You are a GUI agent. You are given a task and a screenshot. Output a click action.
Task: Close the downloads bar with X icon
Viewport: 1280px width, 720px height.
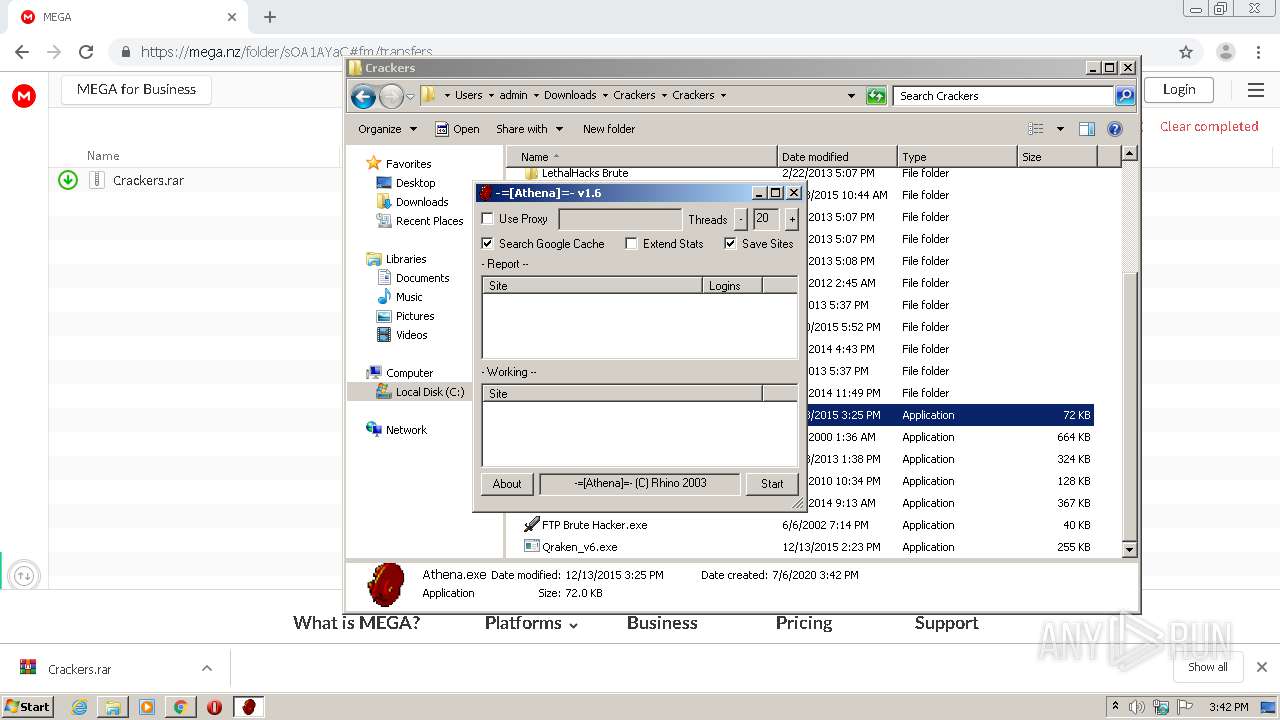tap(1261, 667)
